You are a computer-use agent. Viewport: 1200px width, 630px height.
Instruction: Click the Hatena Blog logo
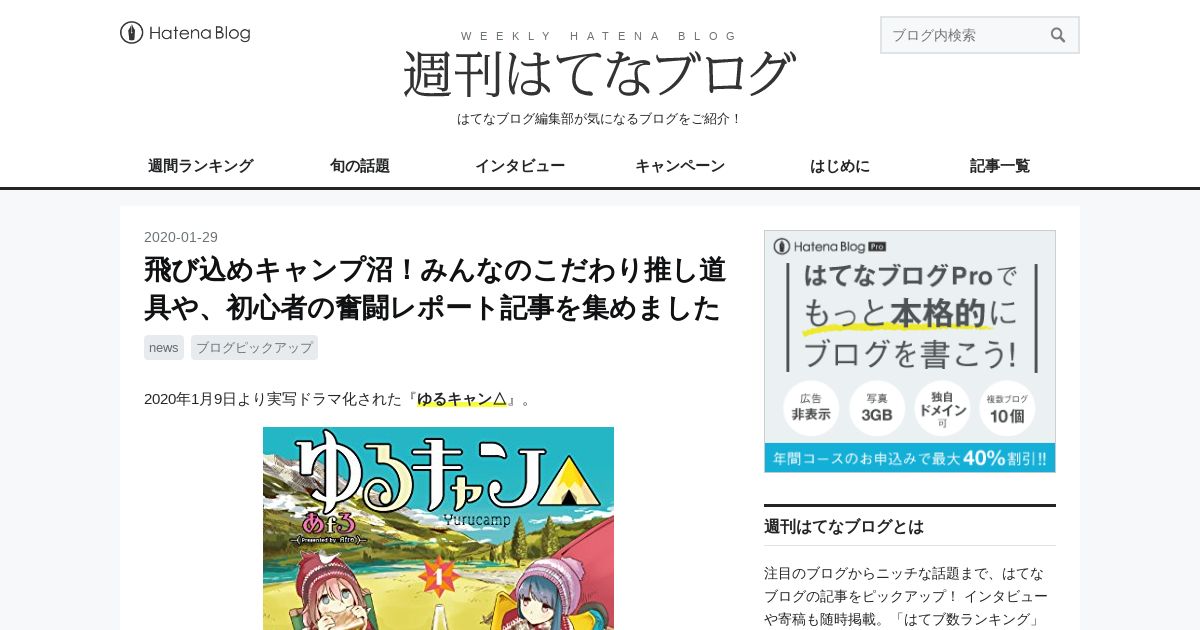click(x=185, y=33)
